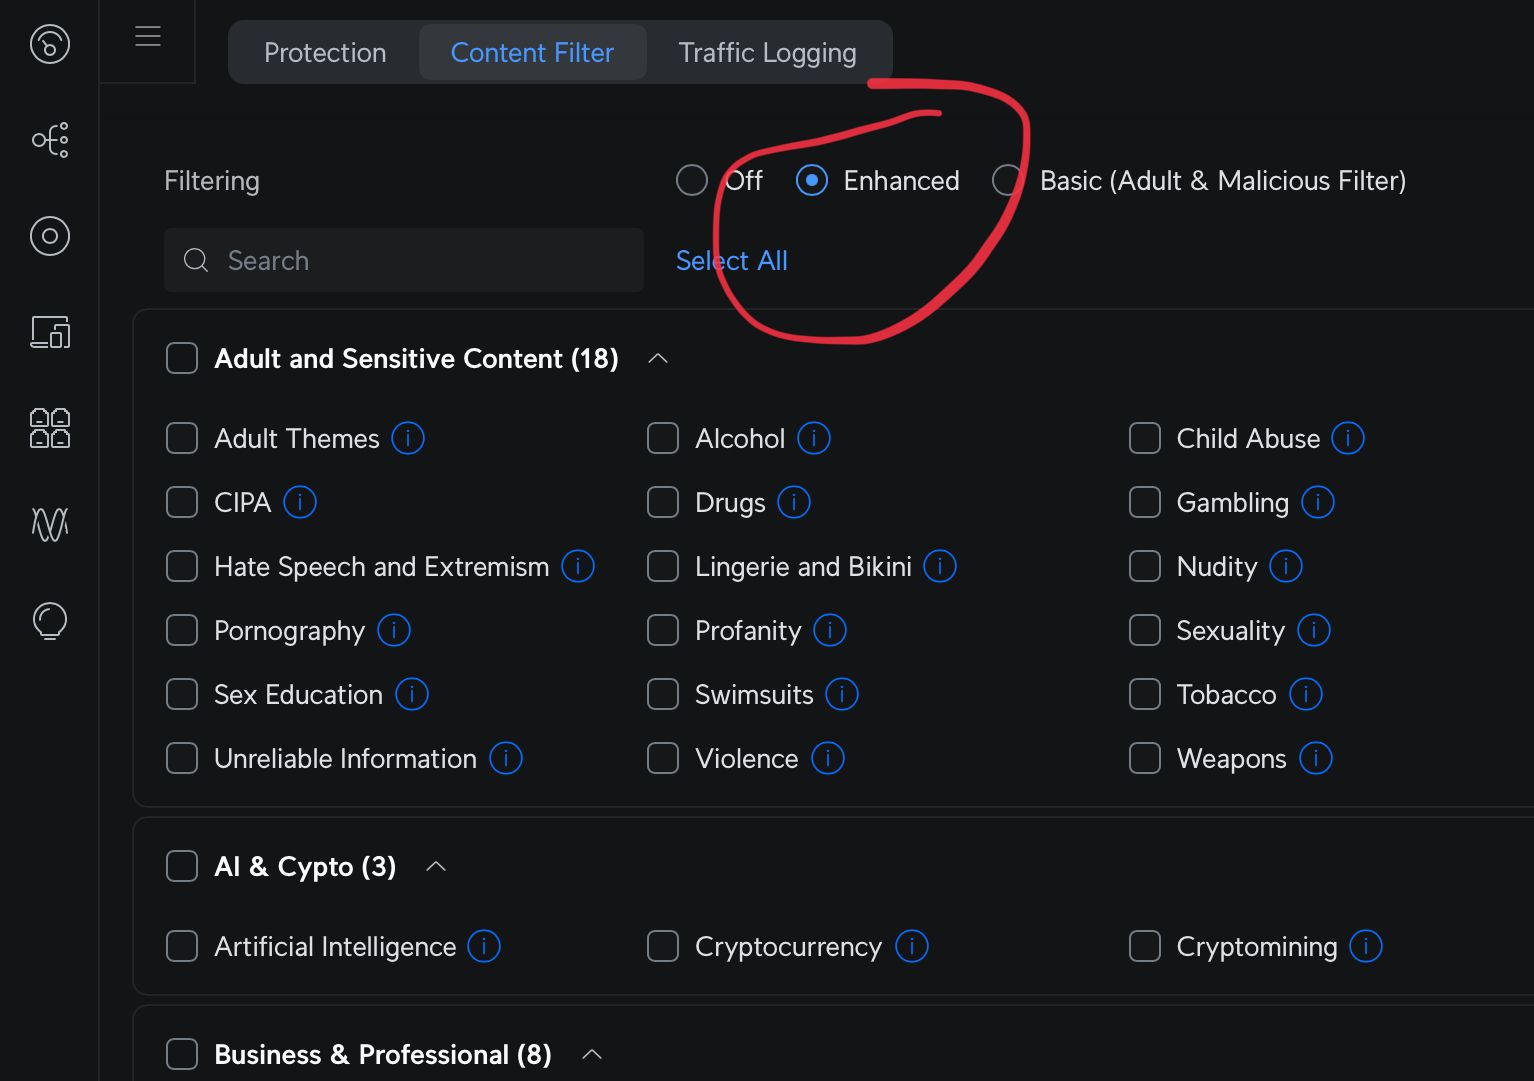Image resolution: width=1534 pixels, height=1081 pixels.
Task: Click the Select All link
Action: pyautogui.click(x=732, y=261)
